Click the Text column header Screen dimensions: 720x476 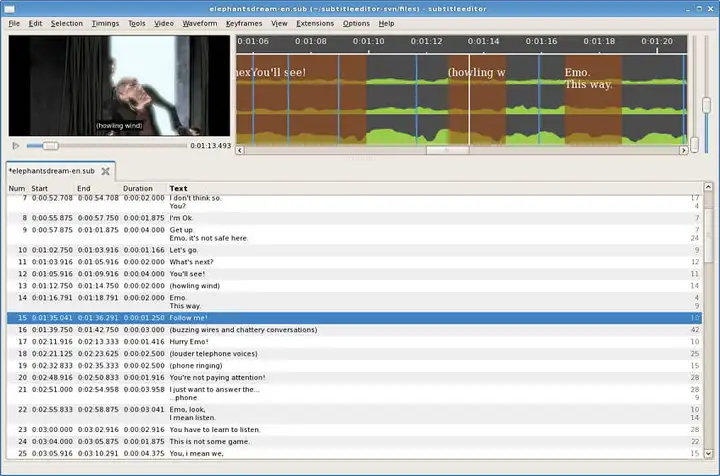[178, 188]
